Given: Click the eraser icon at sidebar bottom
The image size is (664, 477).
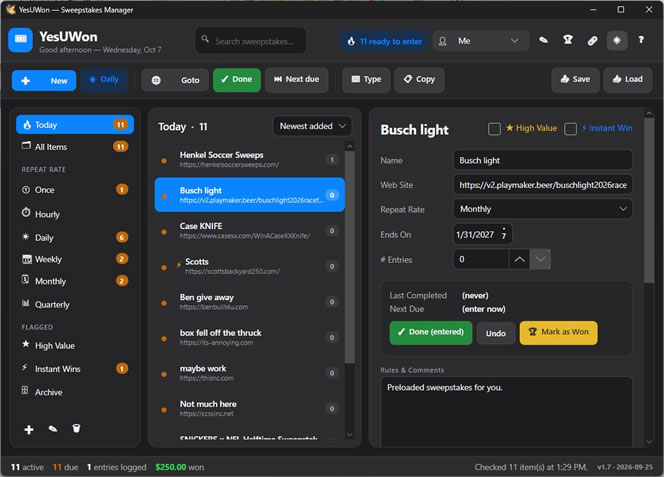Looking at the screenshot, I should [x=53, y=429].
